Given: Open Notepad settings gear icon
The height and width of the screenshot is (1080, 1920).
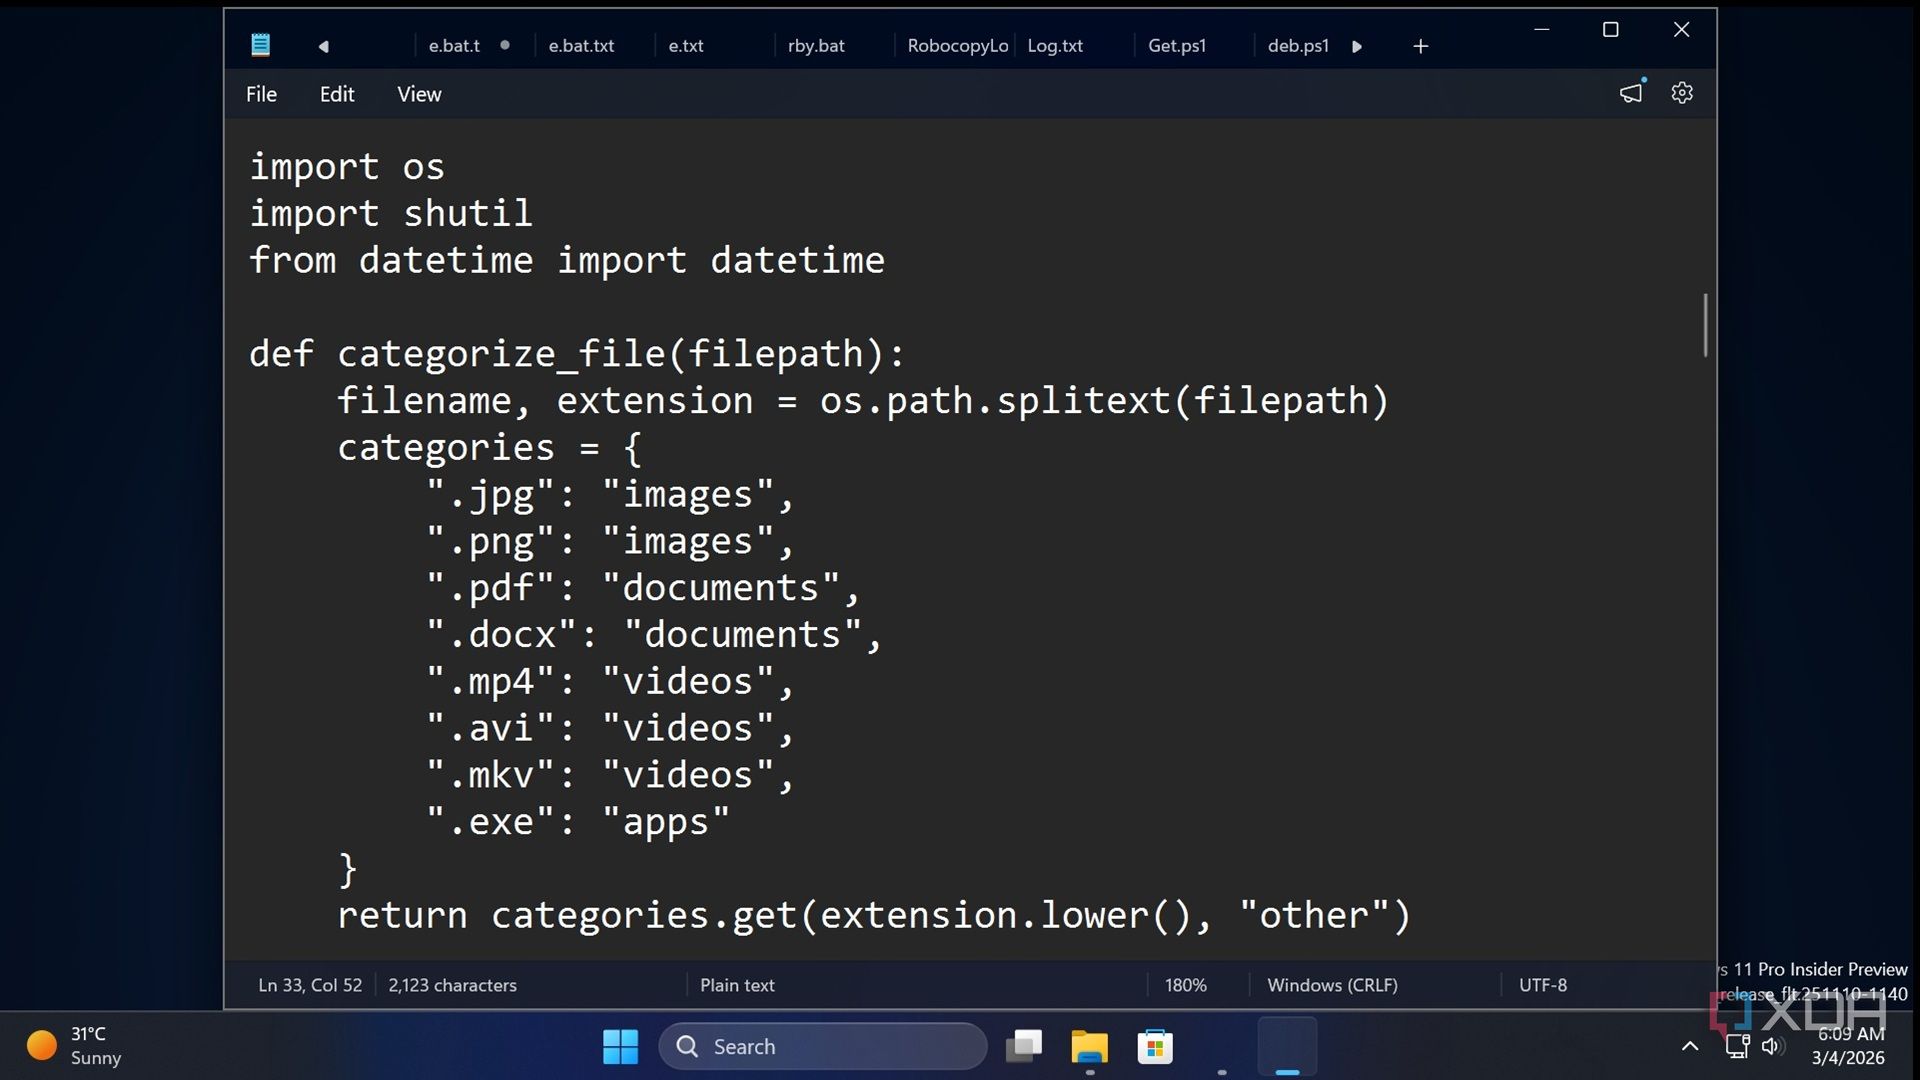Looking at the screenshot, I should [x=1682, y=93].
